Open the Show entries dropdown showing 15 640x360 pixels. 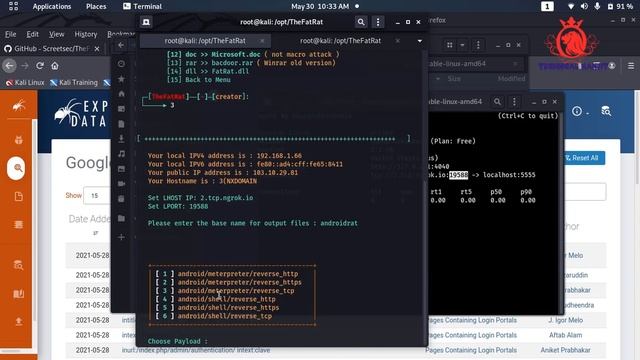[x=96, y=196]
